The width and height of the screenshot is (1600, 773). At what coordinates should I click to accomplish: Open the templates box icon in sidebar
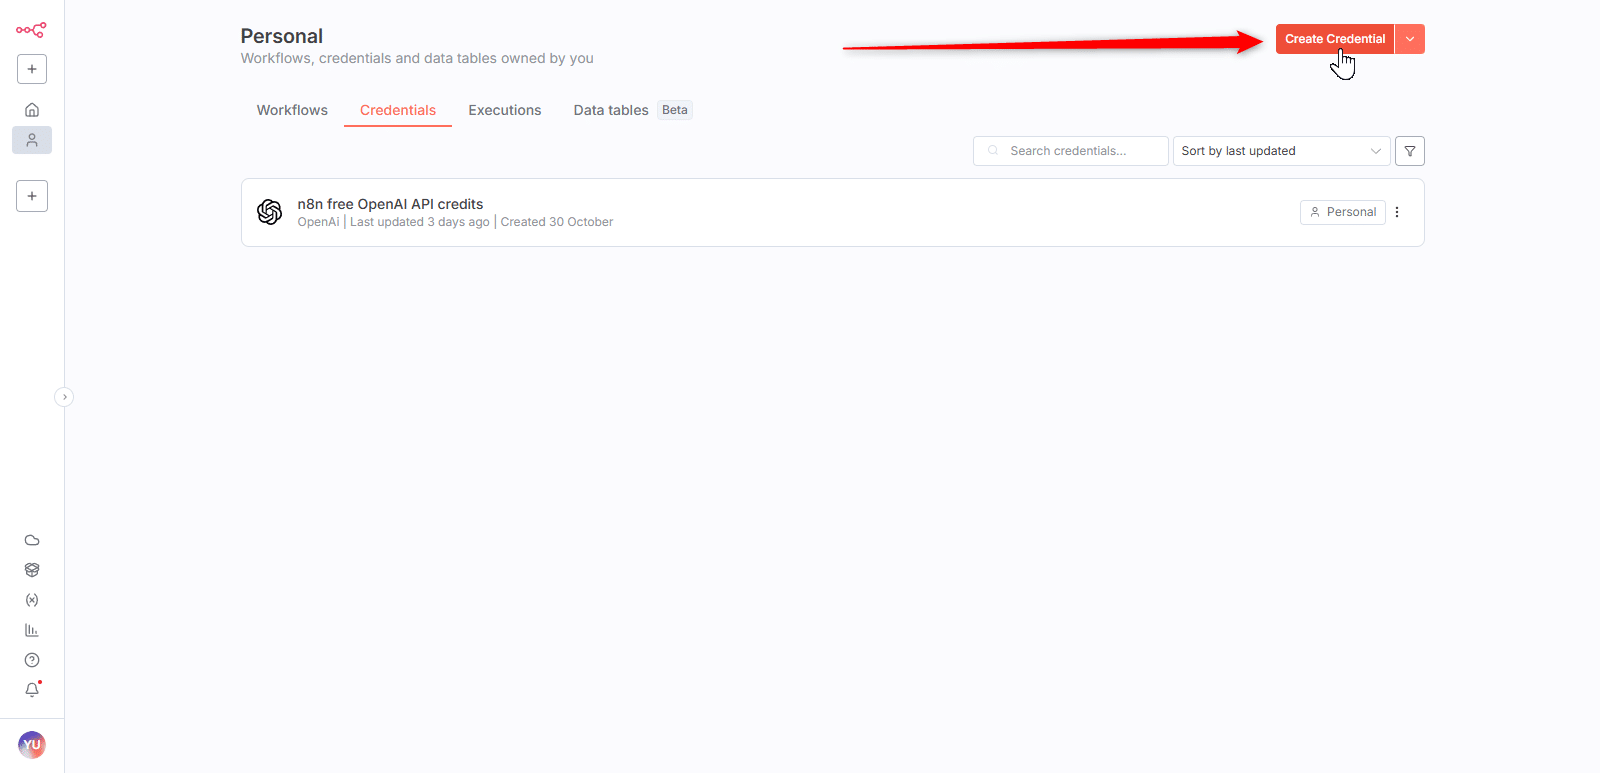(32, 570)
